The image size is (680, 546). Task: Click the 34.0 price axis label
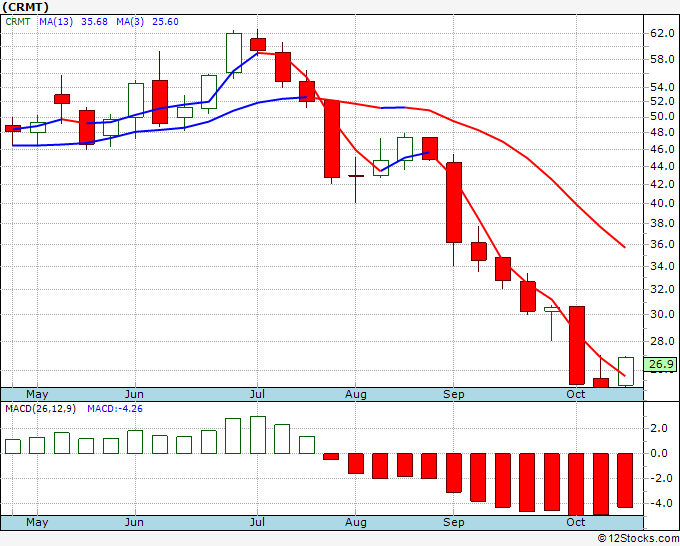click(662, 266)
